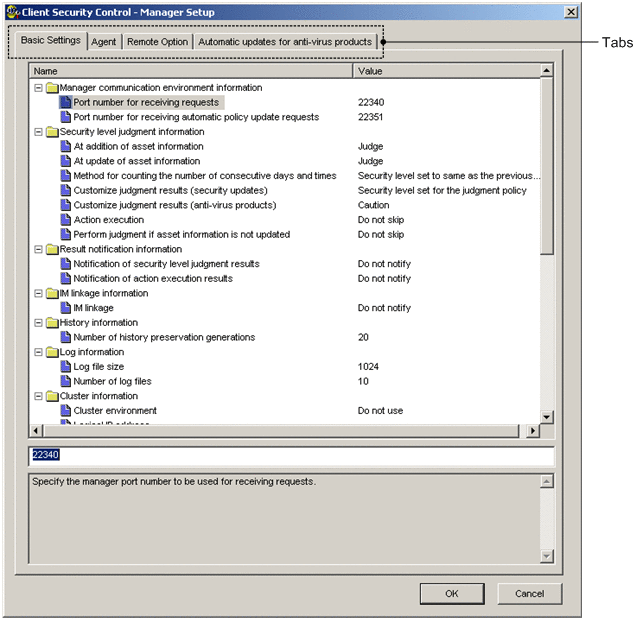The width and height of the screenshot is (636, 621).
Task: Click the icon beside Number of history preservation generations
Action: pyautogui.click(x=65, y=337)
